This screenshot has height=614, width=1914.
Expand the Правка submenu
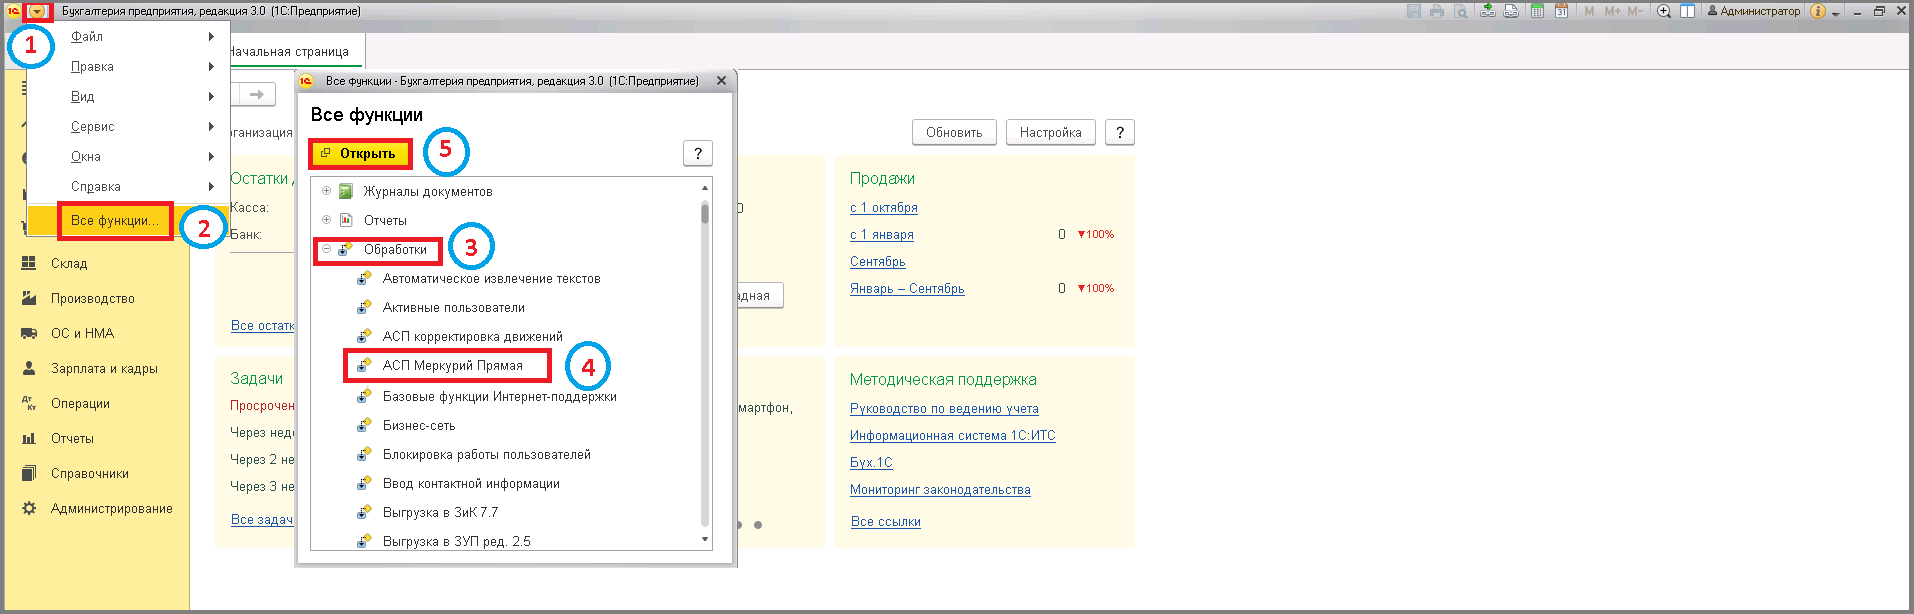[x=211, y=66]
